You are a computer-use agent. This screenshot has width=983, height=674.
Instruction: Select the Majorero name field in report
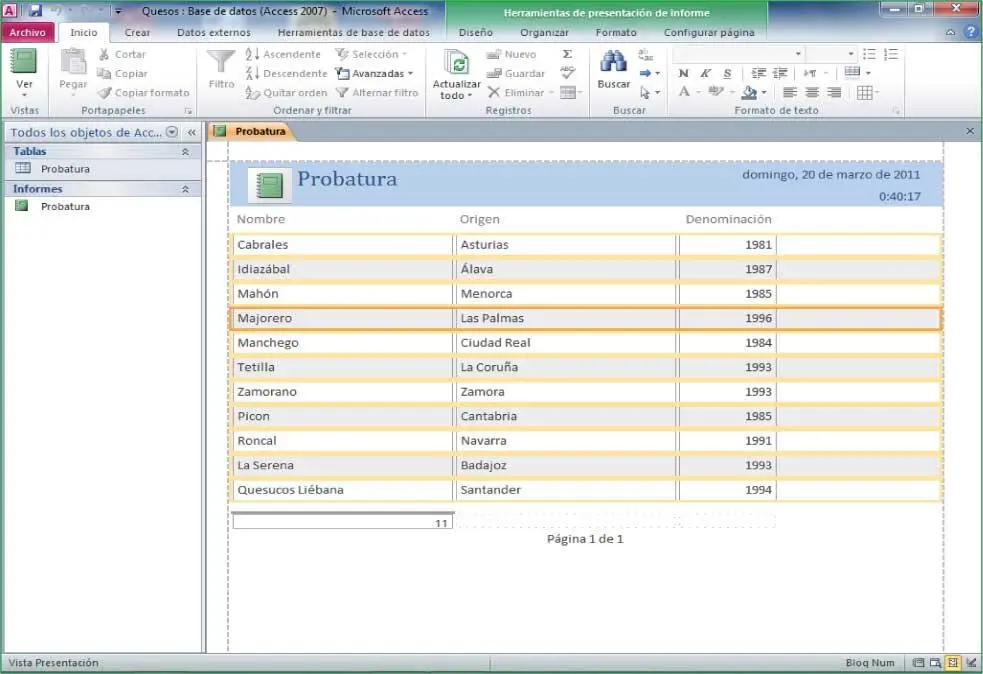[342, 318]
